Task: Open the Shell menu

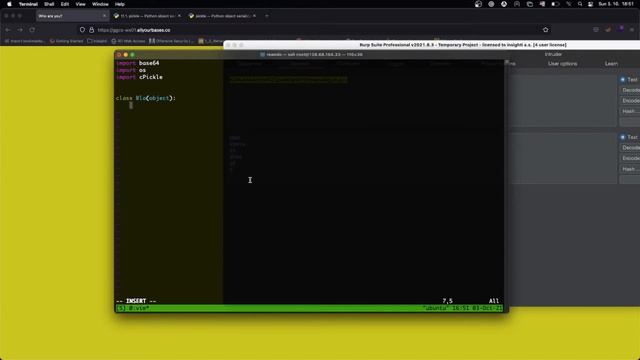Action: click(x=49, y=4)
